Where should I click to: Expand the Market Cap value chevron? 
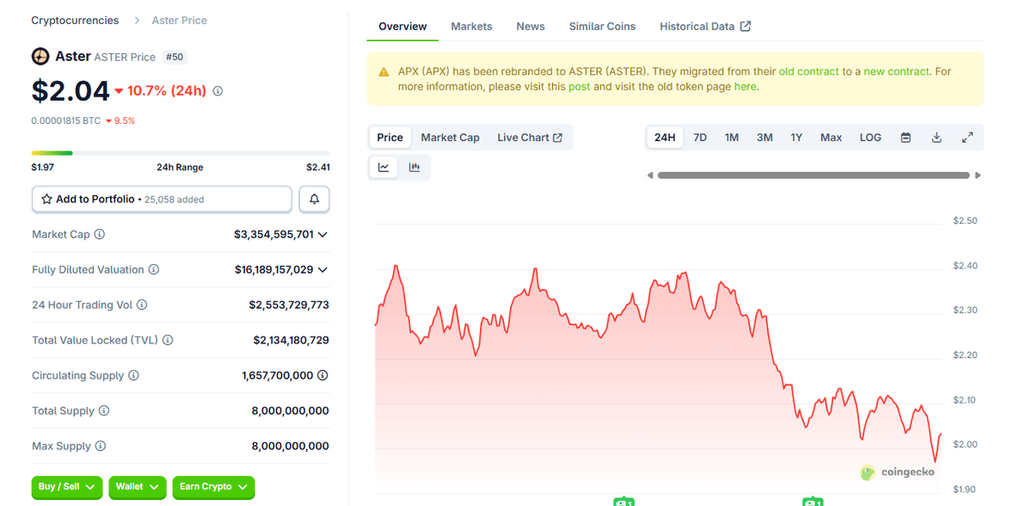click(x=322, y=234)
